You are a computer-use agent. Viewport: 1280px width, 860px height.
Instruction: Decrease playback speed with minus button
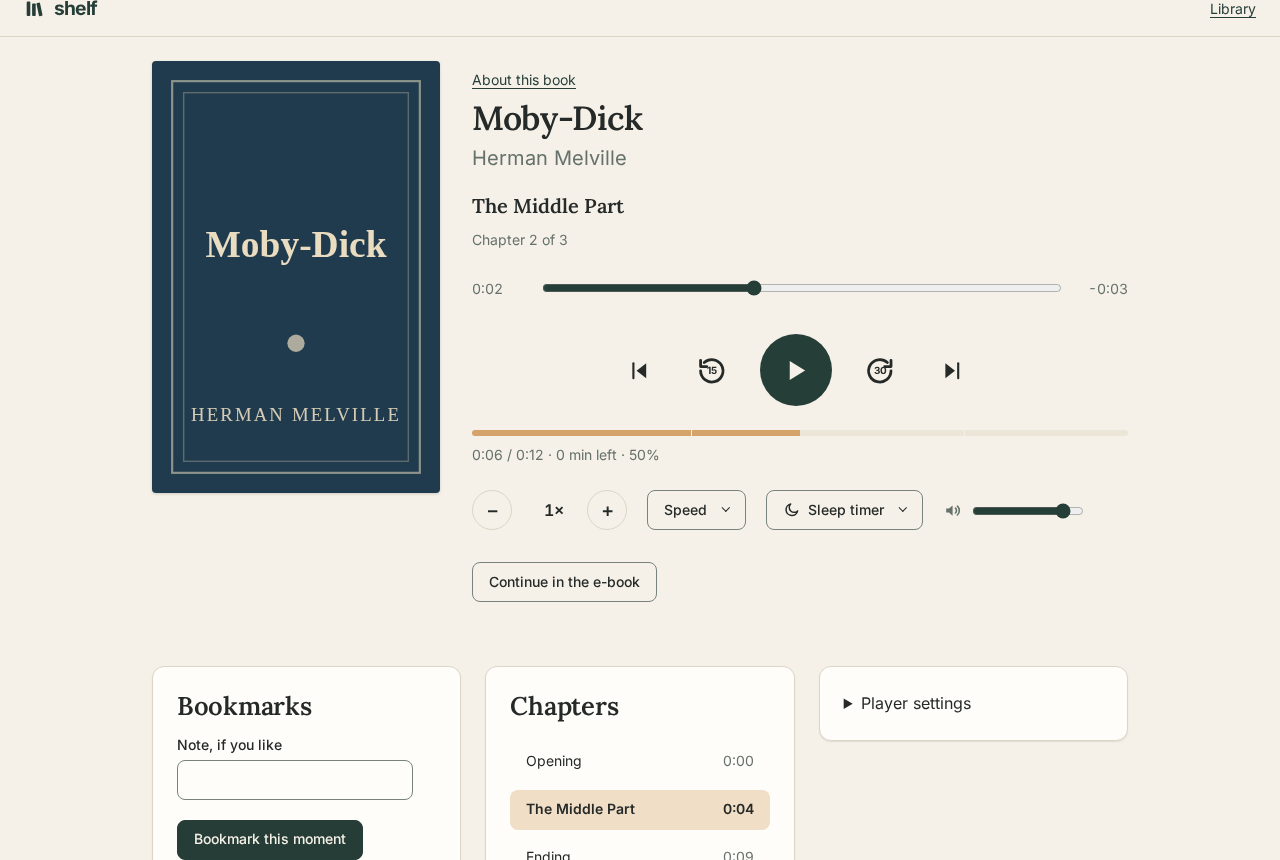[492, 510]
